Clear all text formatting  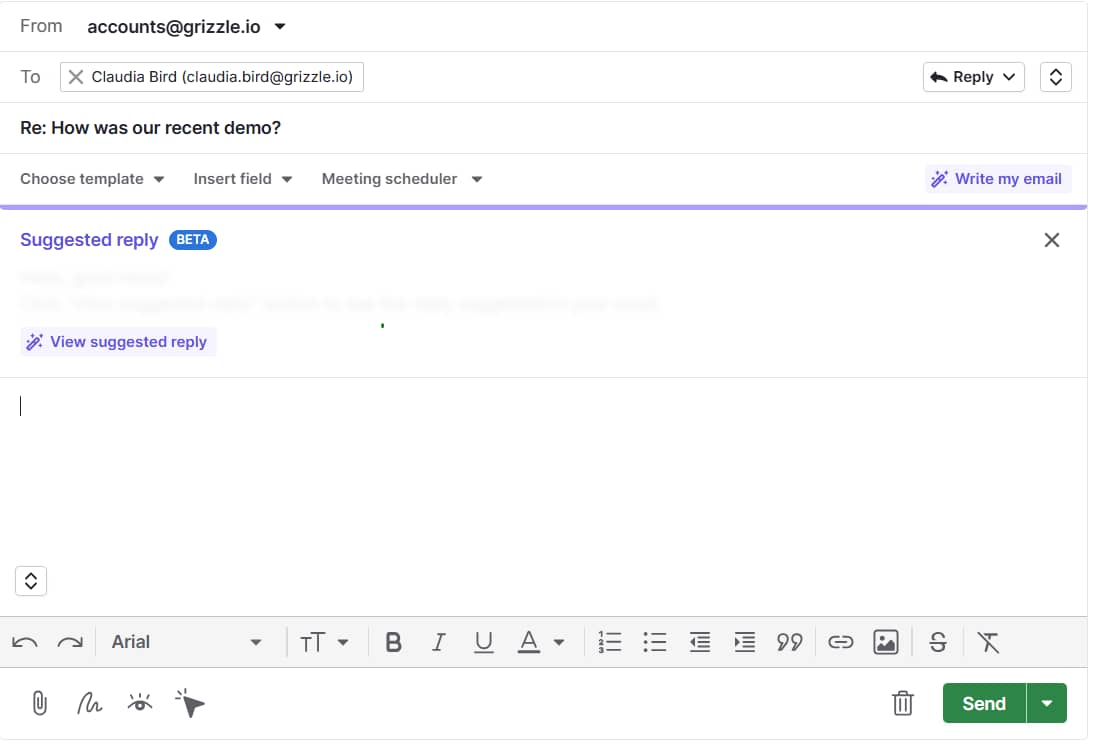tap(989, 643)
